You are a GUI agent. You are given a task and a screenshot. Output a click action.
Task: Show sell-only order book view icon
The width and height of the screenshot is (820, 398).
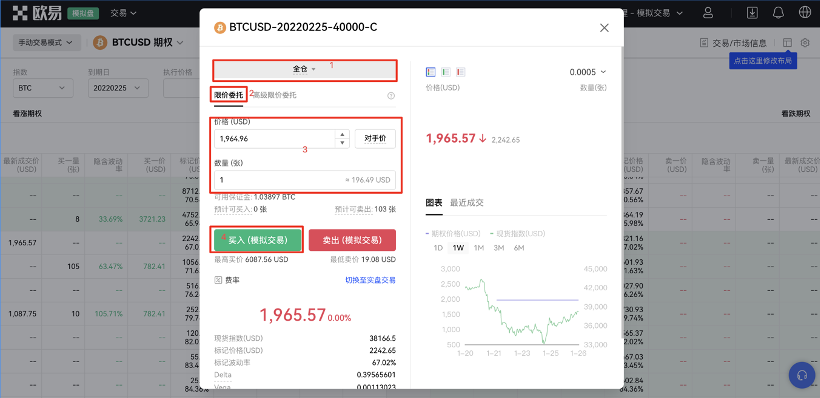[461, 72]
